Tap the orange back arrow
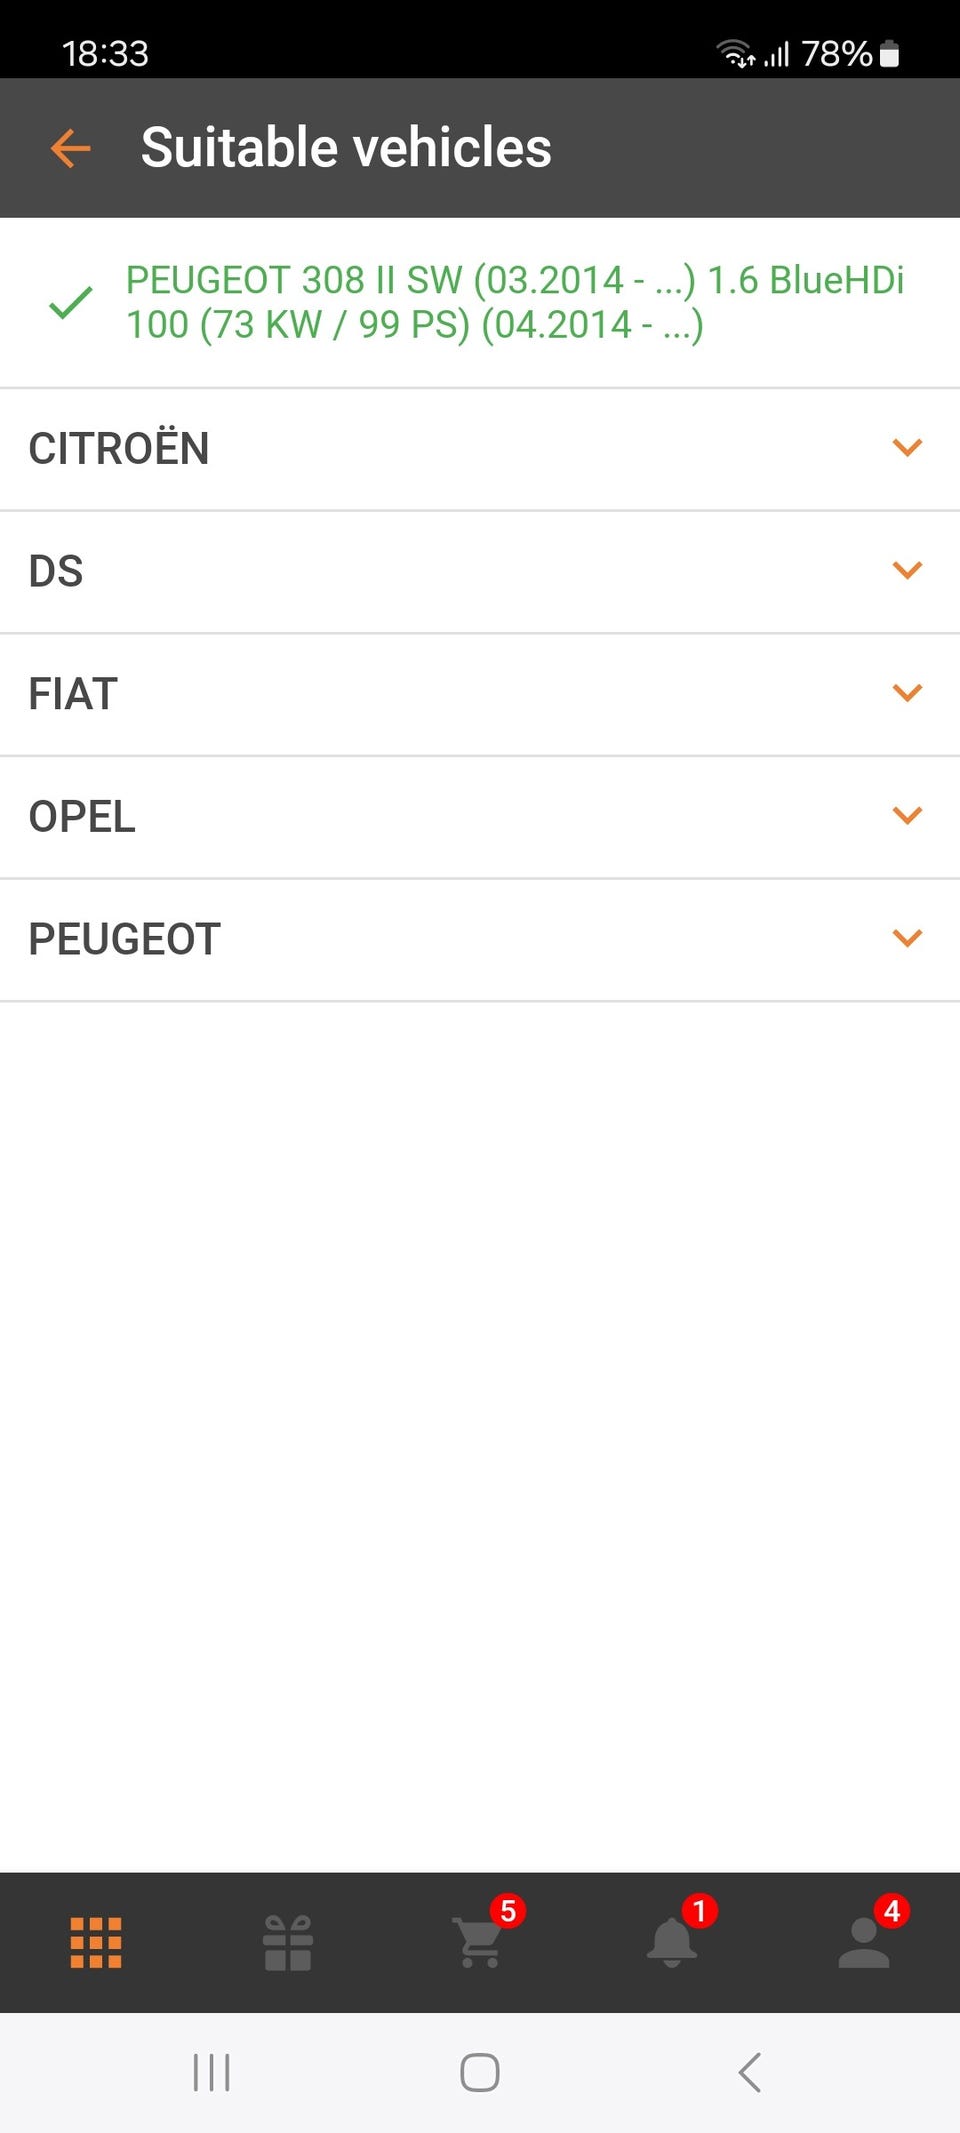Screen dimensions: 960x2133 (70, 148)
